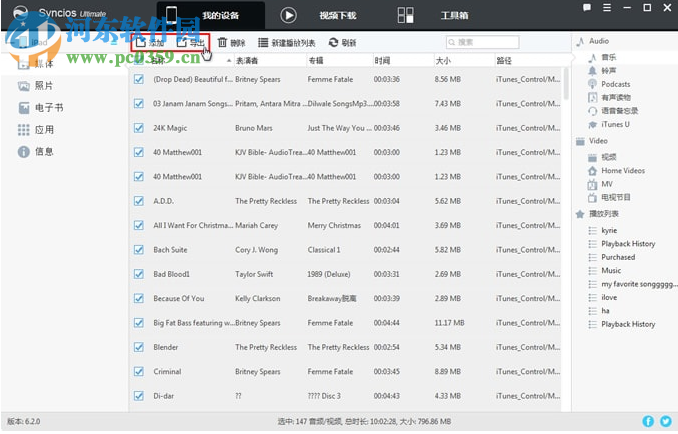Image resolution: width=678 pixels, height=434 pixels.
Task: Uncheck the A.D.D. track checkbox
Action: point(139,201)
